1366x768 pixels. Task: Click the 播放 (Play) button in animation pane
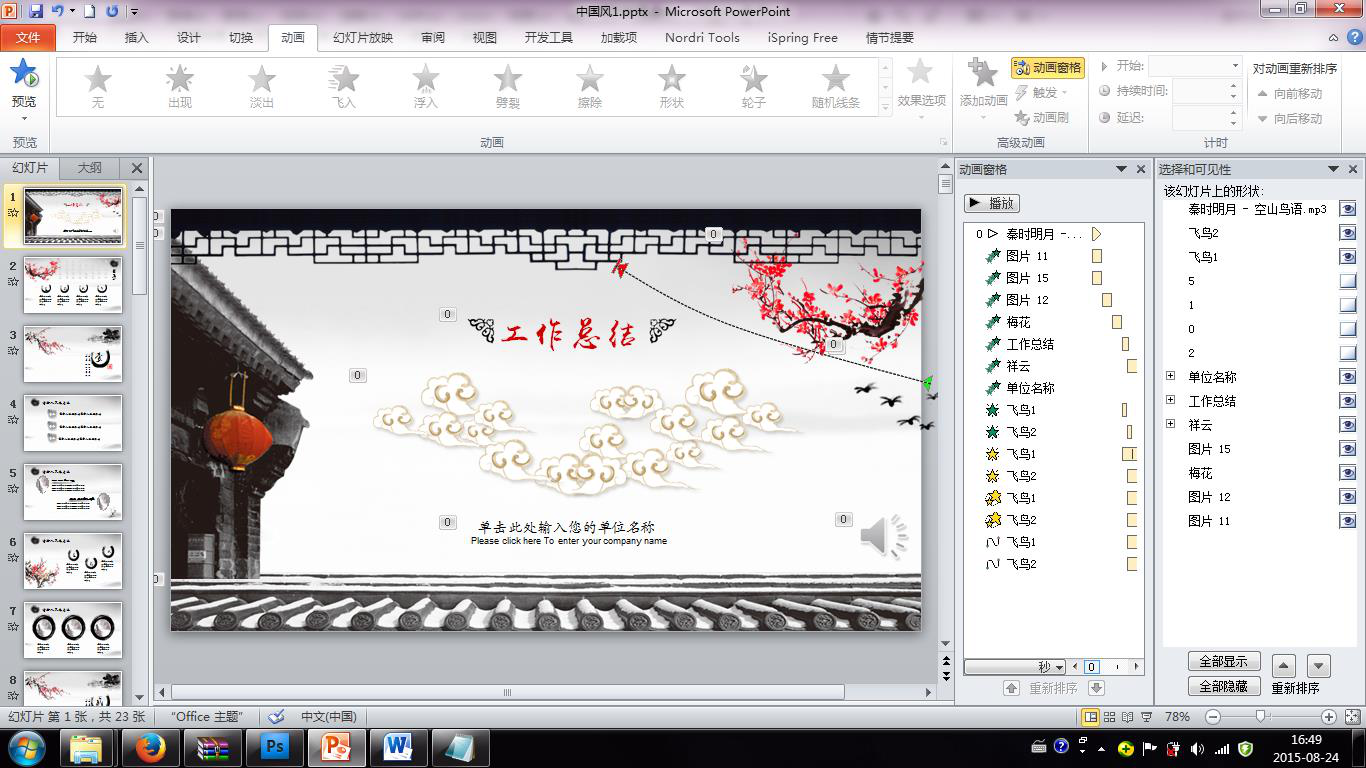(992, 203)
